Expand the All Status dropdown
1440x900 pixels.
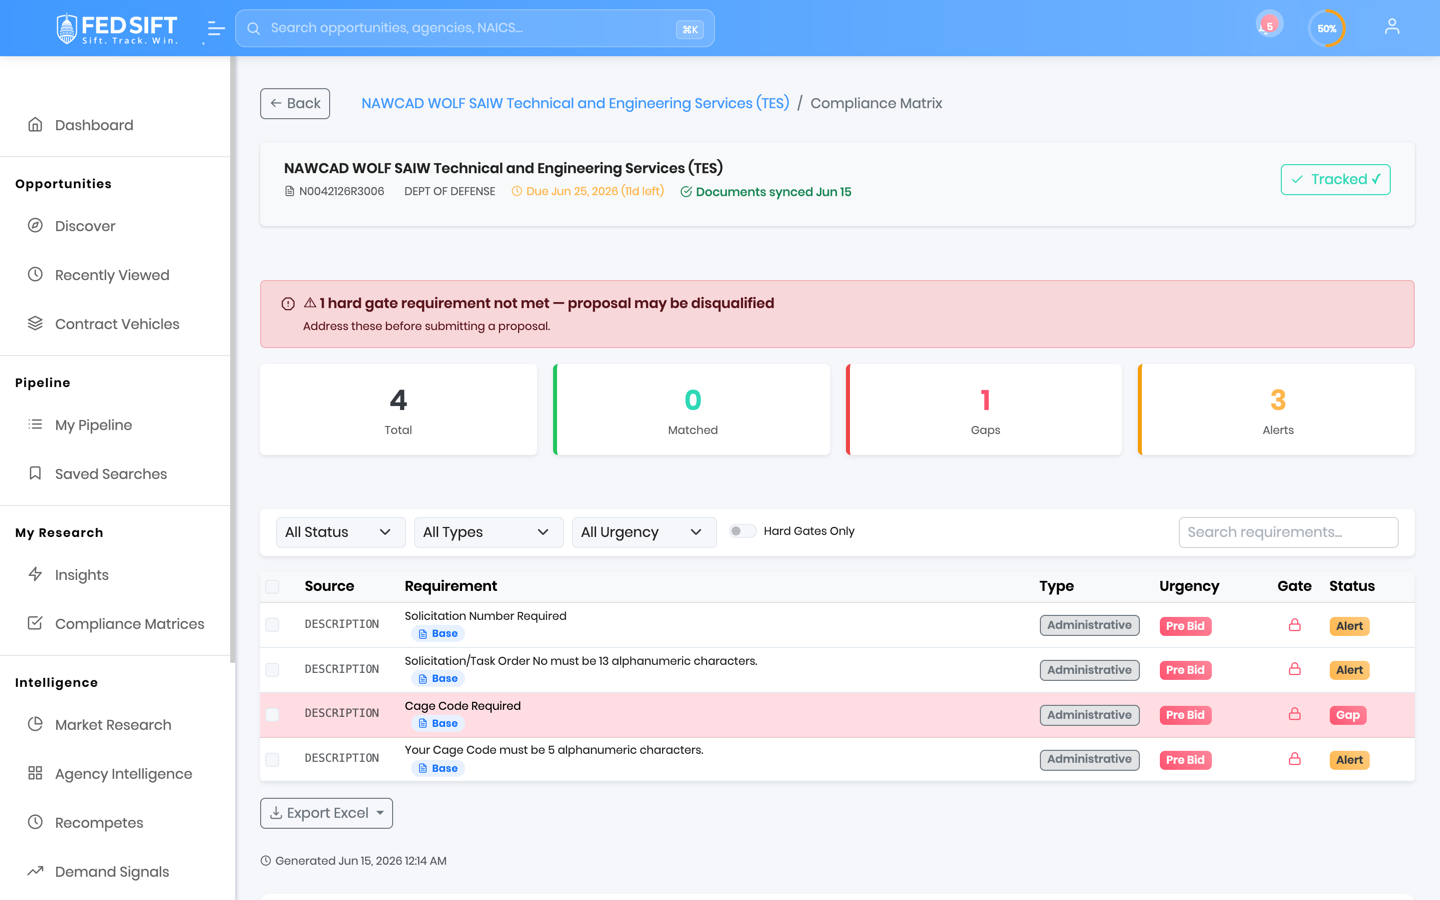(340, 532)
